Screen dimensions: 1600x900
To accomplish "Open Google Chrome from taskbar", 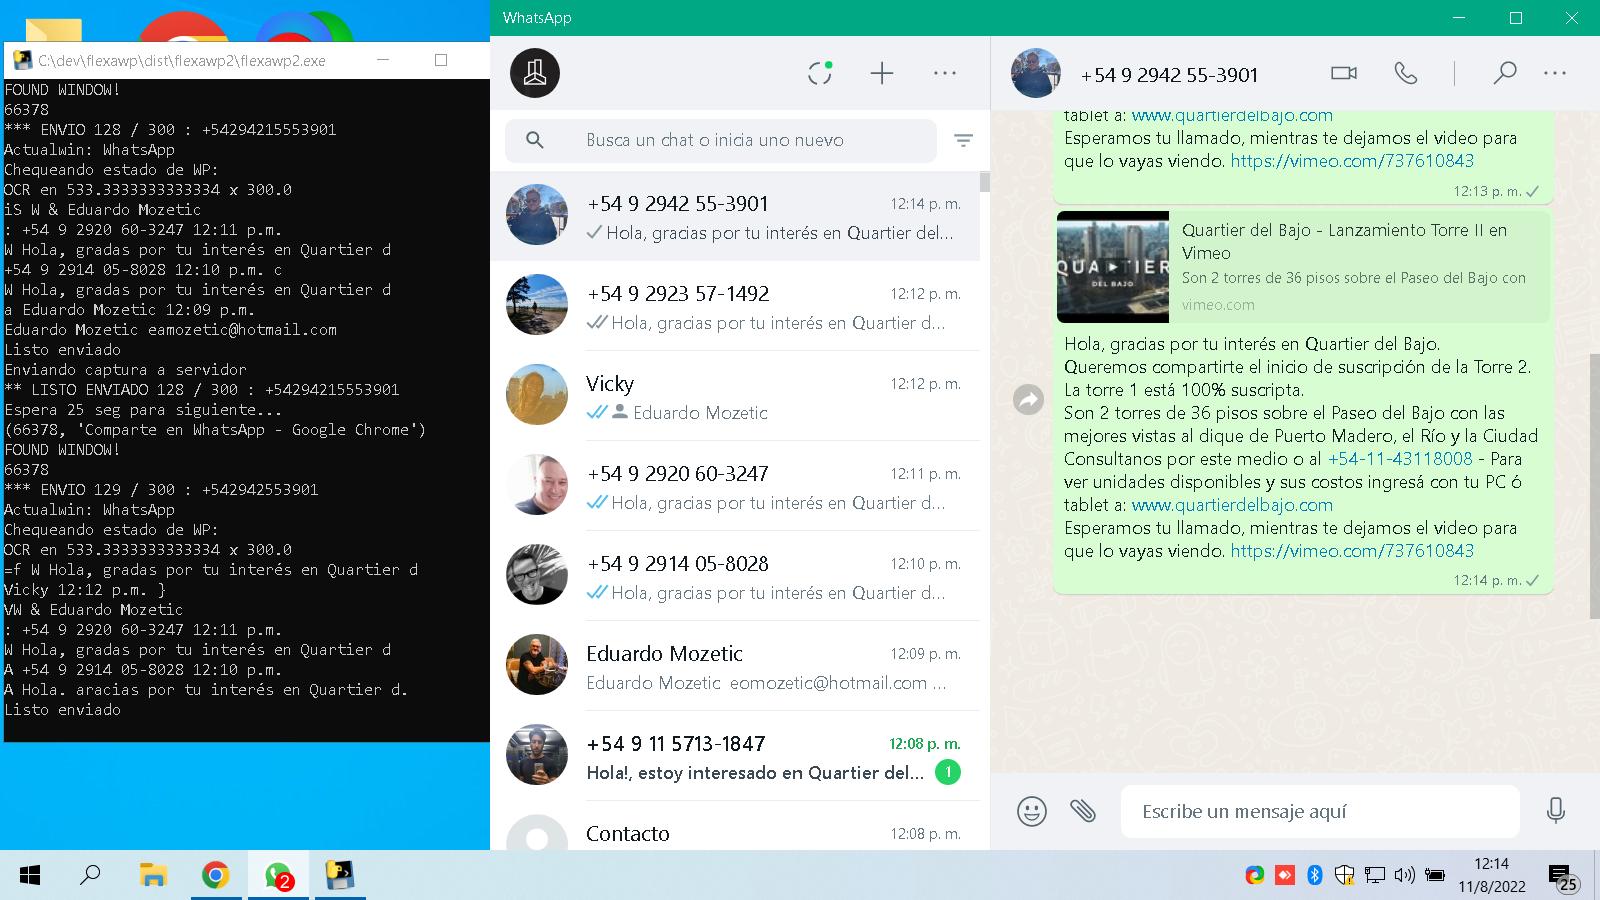I will click(215, 876).
